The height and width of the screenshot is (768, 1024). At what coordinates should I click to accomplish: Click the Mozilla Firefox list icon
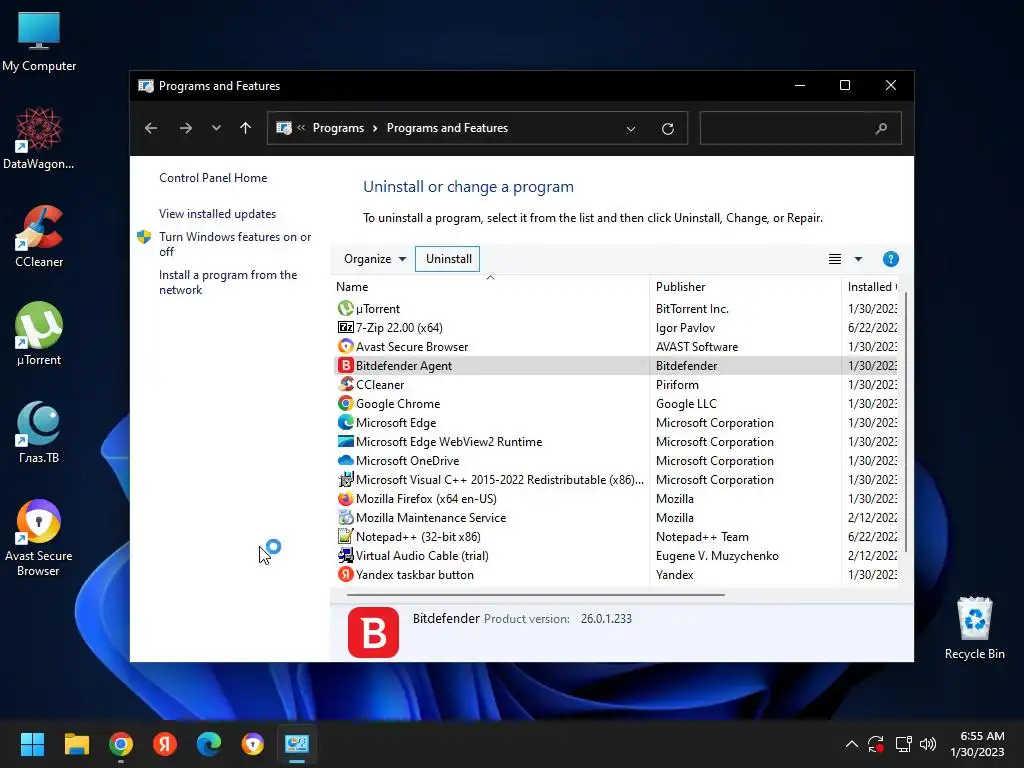[345, 498]
